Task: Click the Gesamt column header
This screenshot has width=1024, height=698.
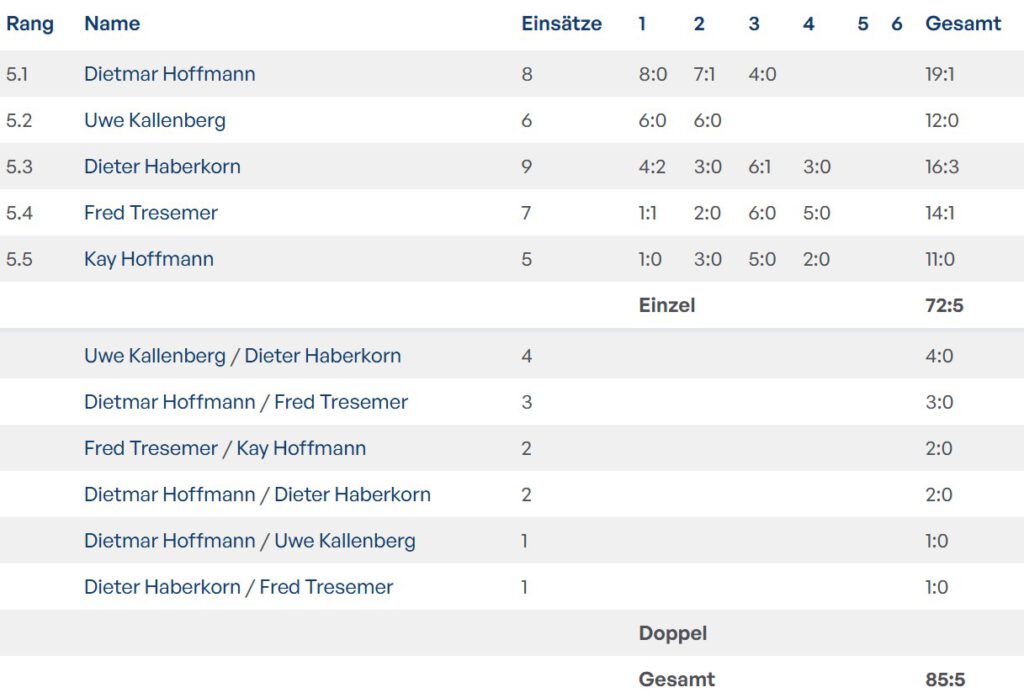Action: pos(963,24)
